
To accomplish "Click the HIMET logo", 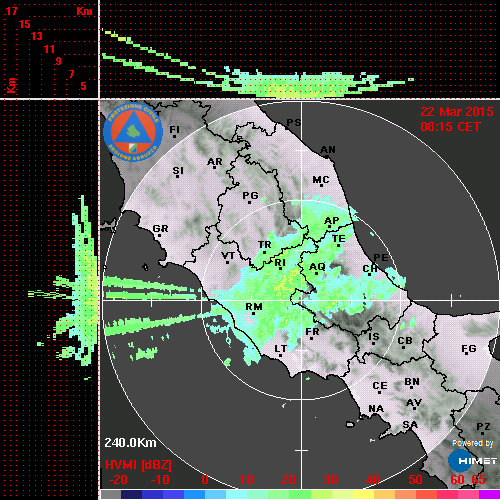I will pyautogui.click(x=473, y=461).
